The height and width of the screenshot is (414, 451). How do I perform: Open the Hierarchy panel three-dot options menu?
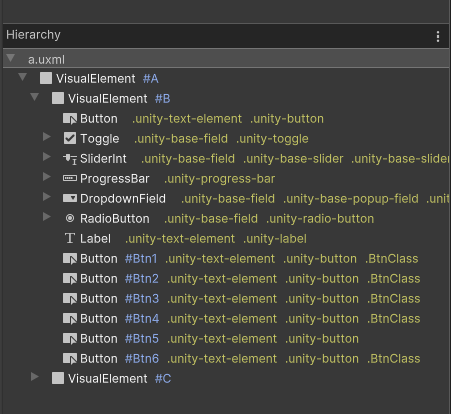438,36
